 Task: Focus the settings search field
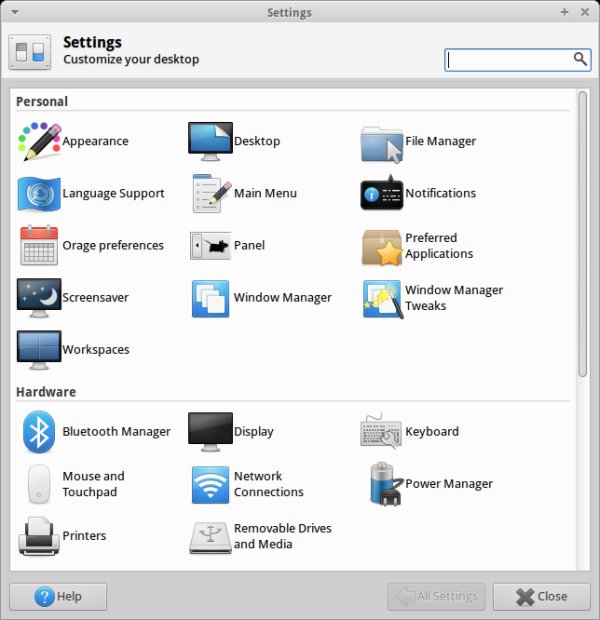tap(518, 60)
